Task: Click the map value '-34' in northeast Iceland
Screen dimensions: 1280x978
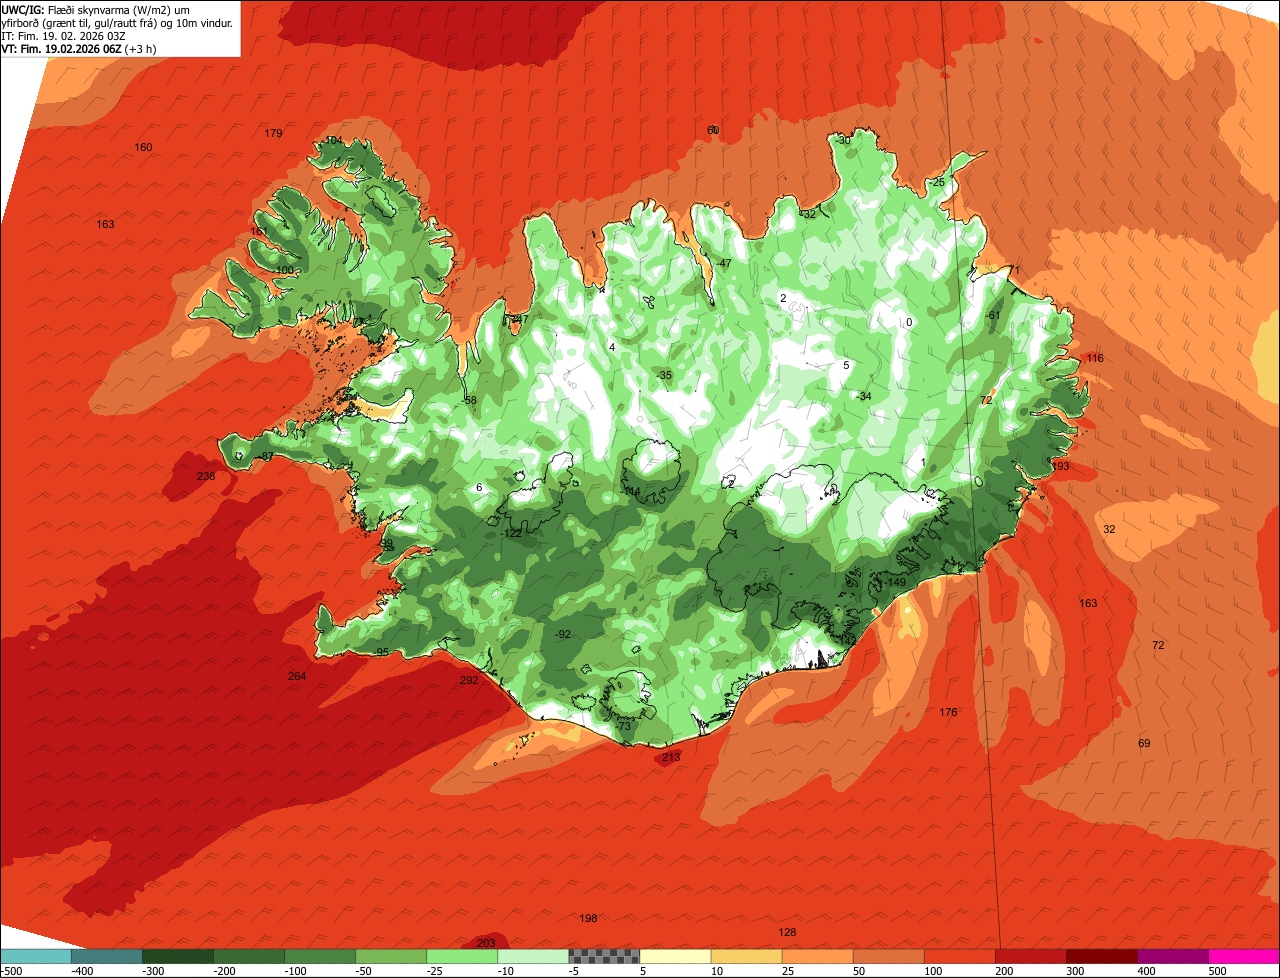Action: click(x=864, y=397)
